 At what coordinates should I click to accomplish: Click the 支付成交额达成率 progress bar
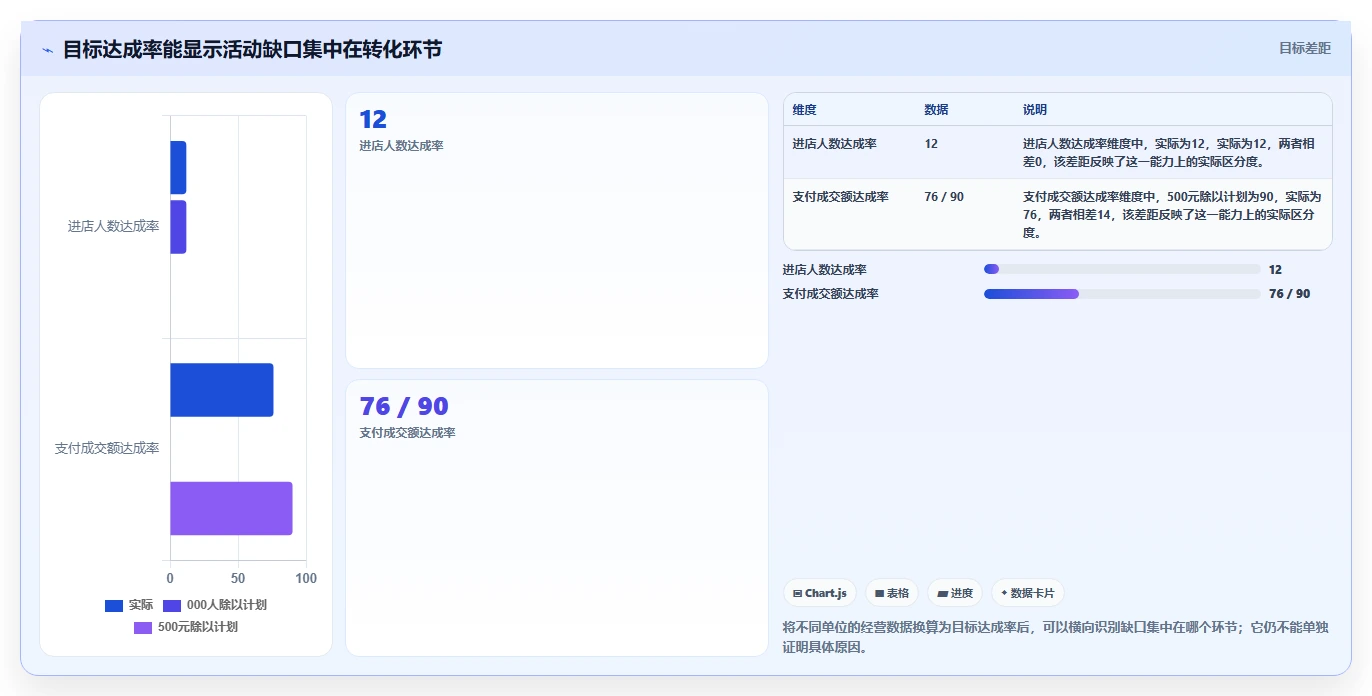click(x=1122, y=293)
